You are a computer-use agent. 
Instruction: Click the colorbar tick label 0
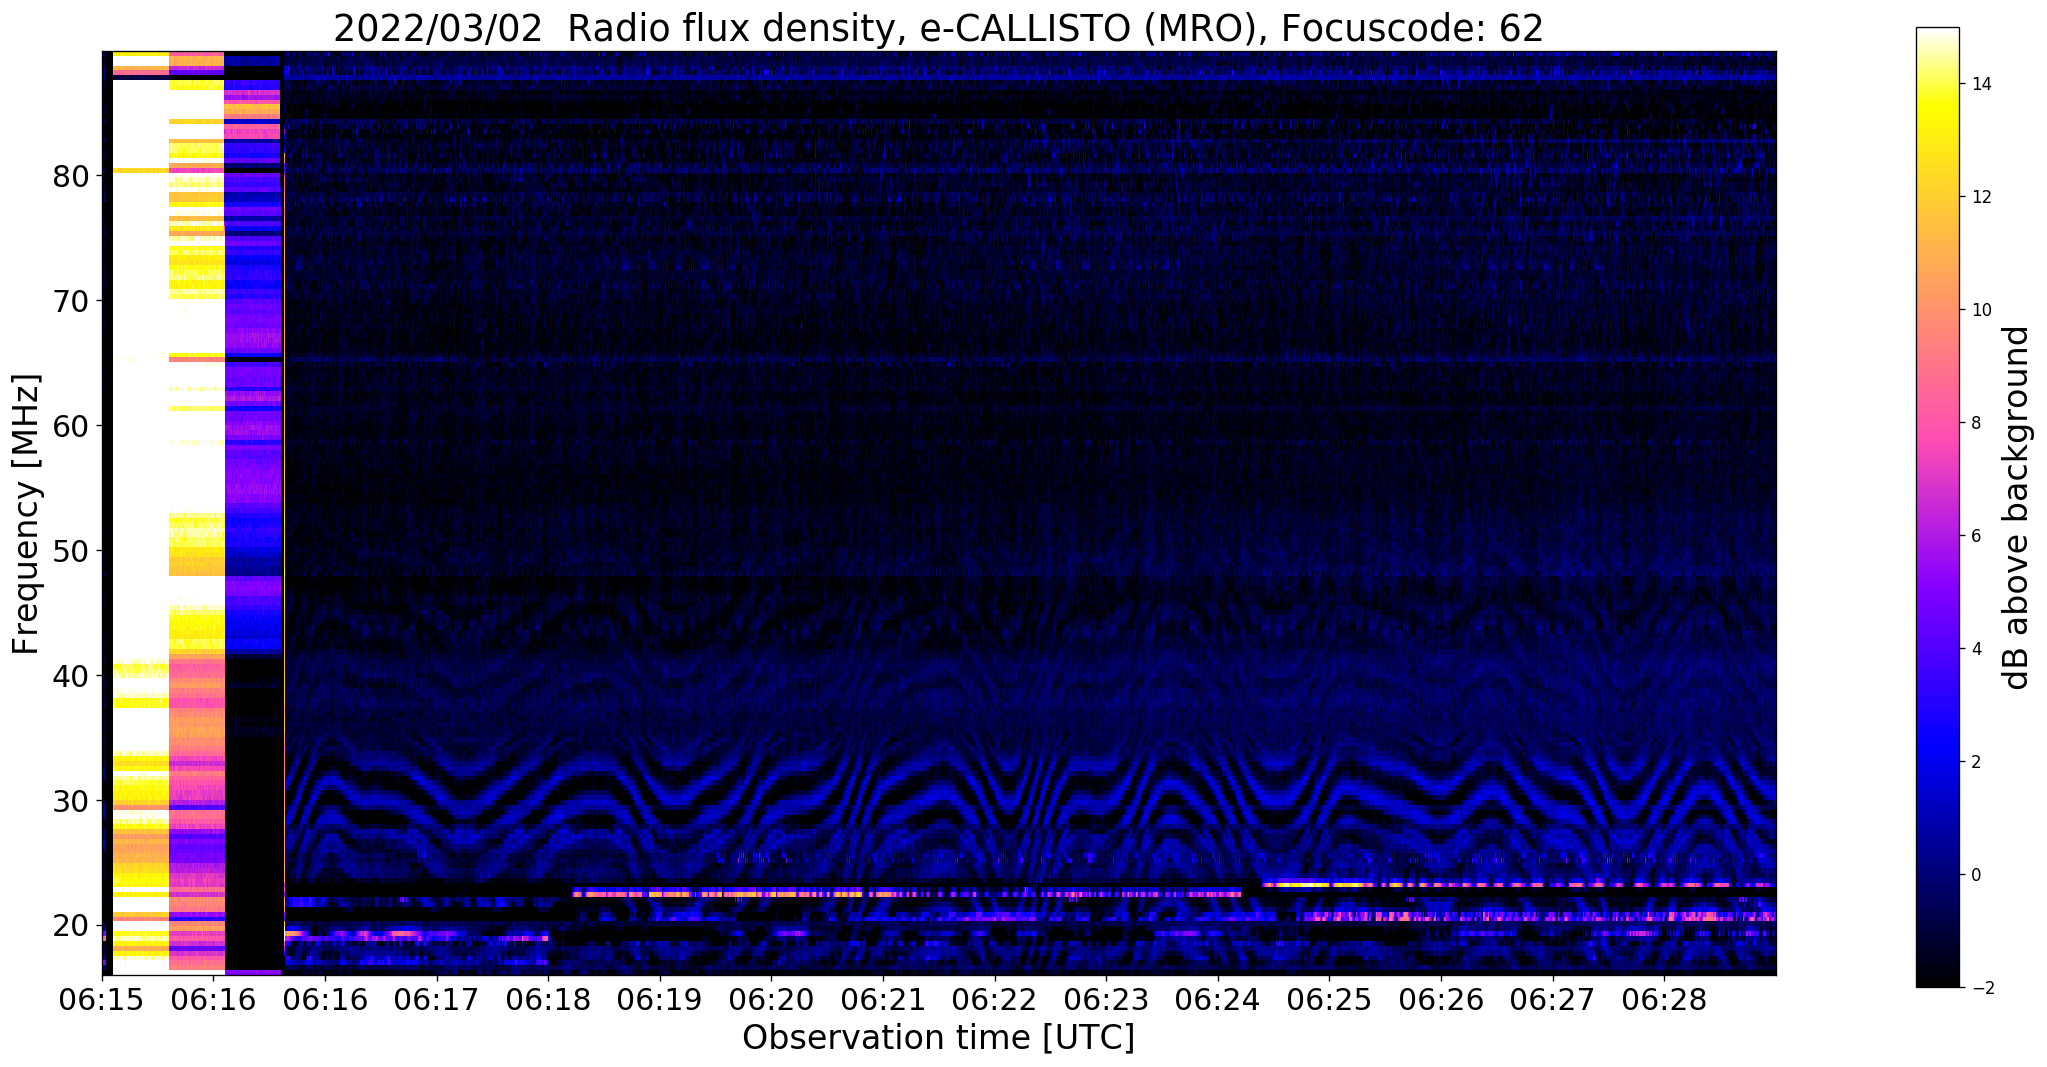point(1975,875)
